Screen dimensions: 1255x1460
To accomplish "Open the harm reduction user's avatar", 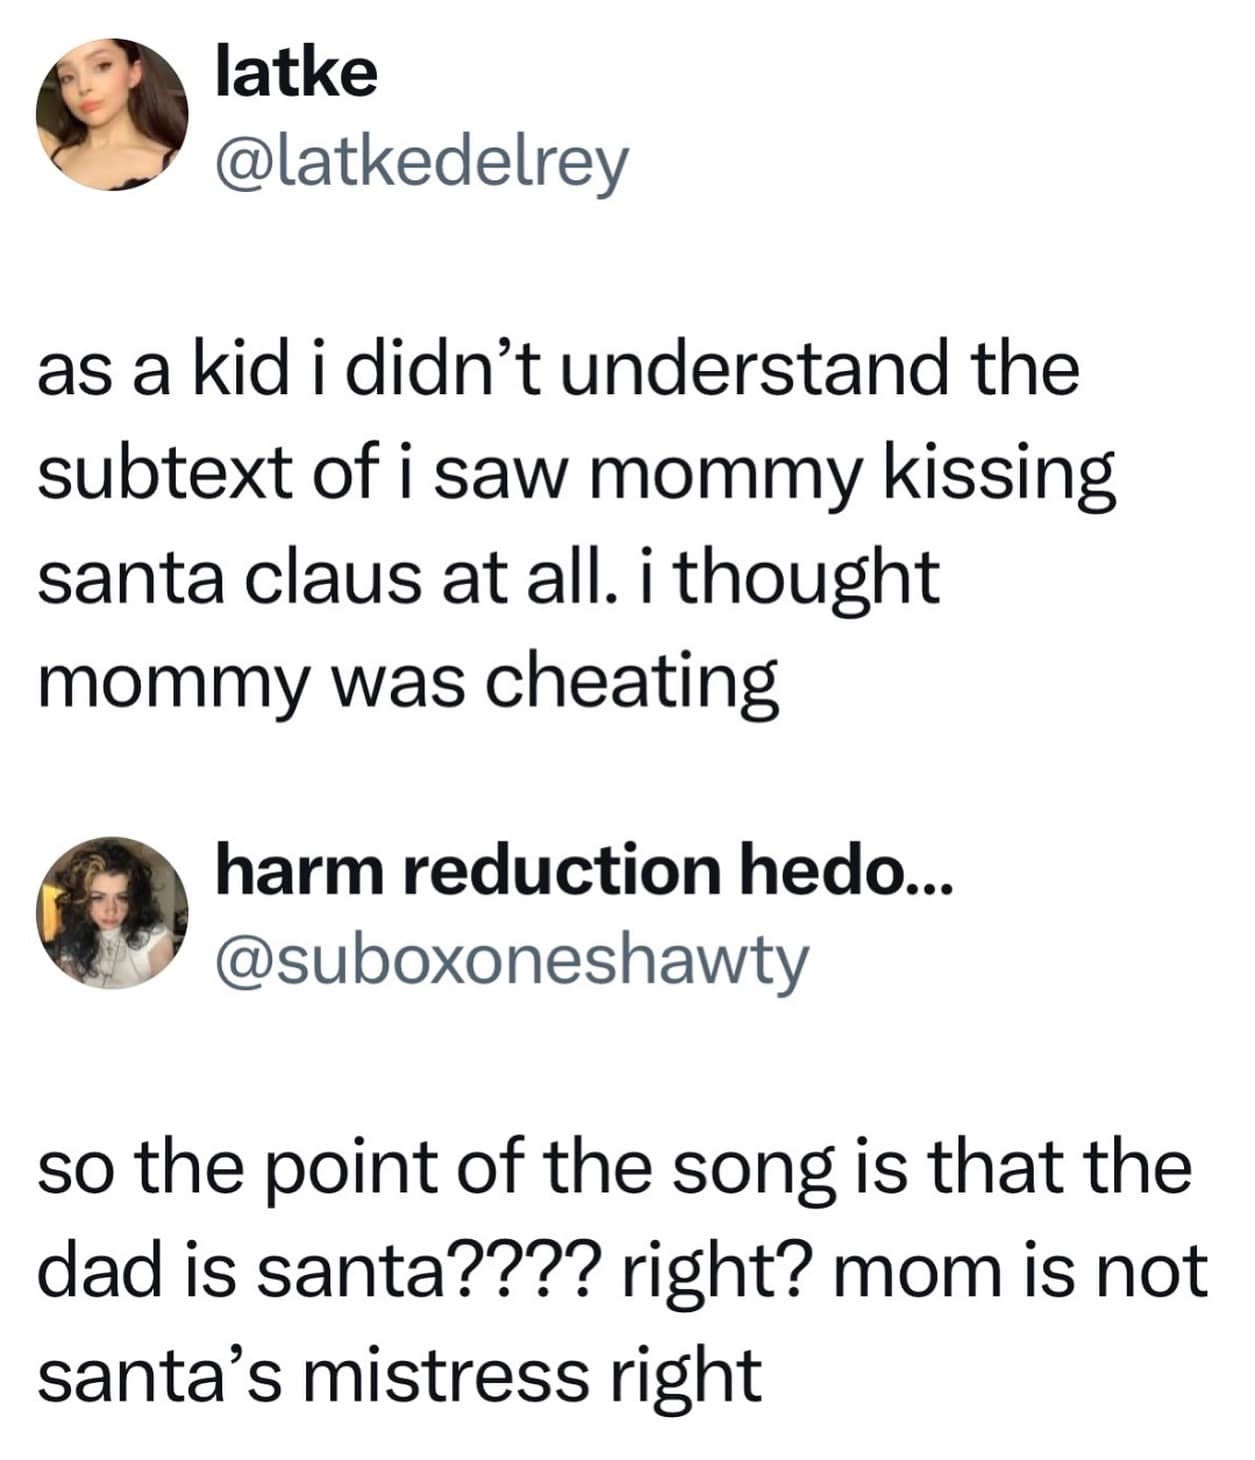I will pyautogui.click(x=112, y=912).
